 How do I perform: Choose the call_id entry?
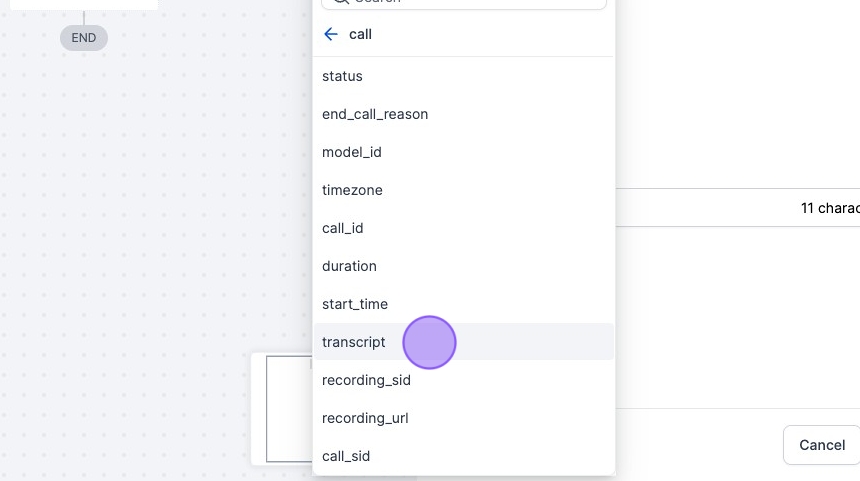click(x=343, y=228)
